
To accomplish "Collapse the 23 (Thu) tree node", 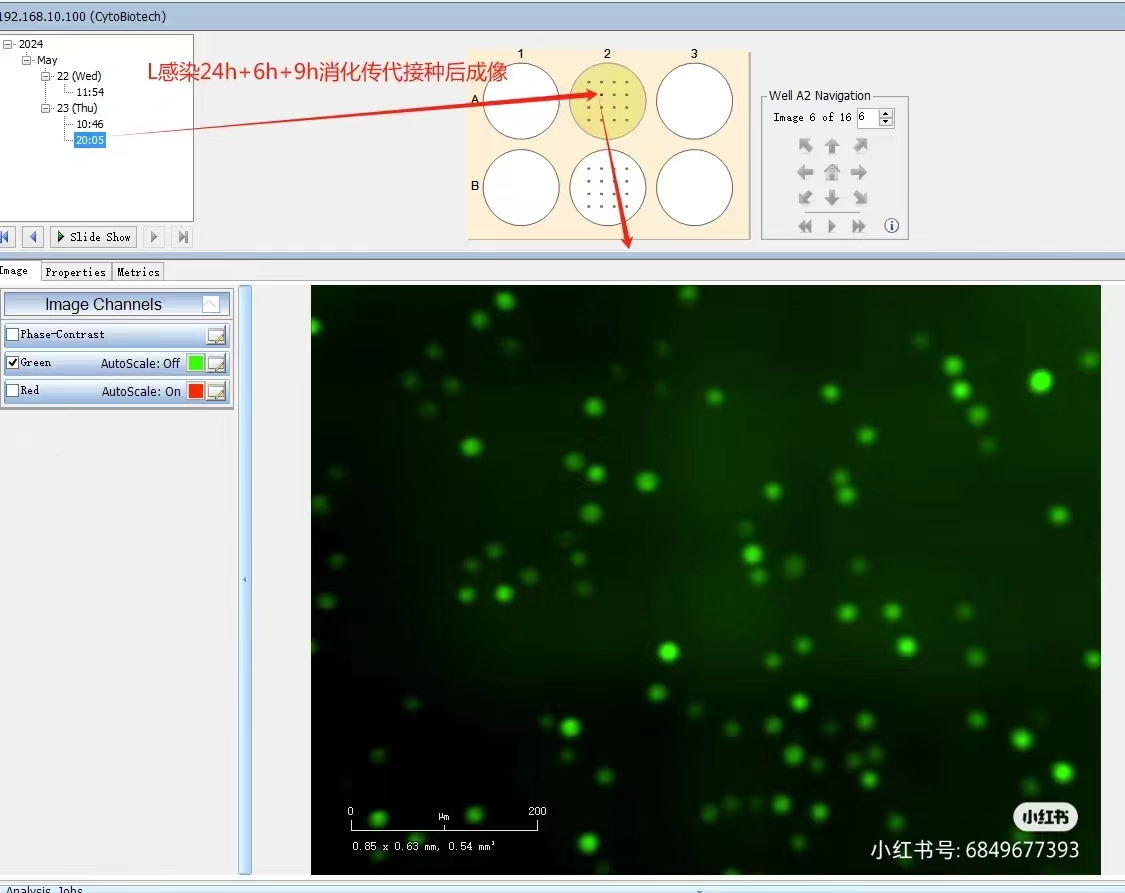I will click(45, 108).
